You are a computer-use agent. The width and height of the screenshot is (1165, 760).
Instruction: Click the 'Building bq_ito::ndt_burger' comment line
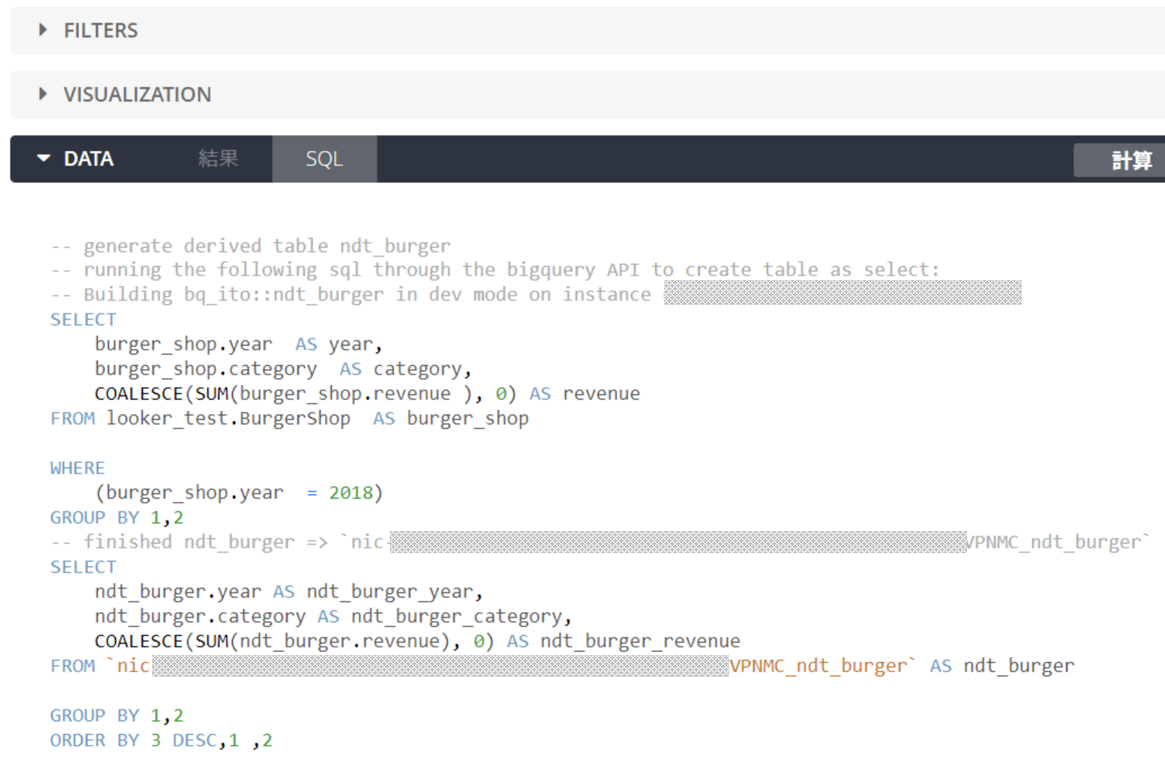click(536, 294)
